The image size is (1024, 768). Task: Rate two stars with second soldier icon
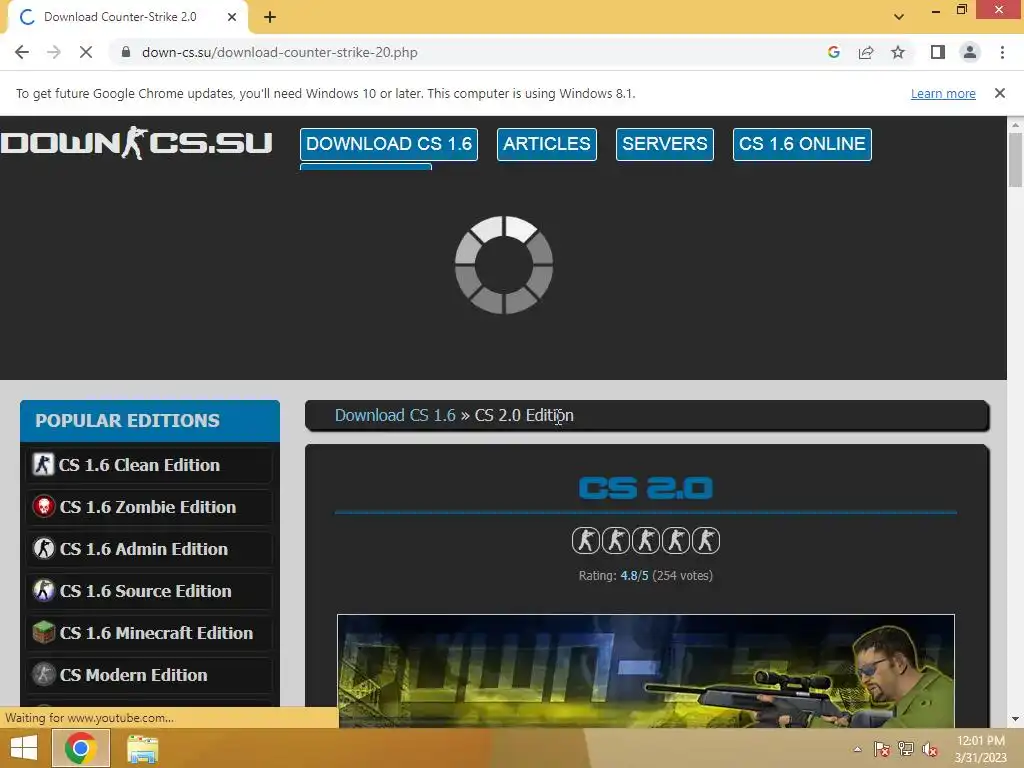[615, 541]
